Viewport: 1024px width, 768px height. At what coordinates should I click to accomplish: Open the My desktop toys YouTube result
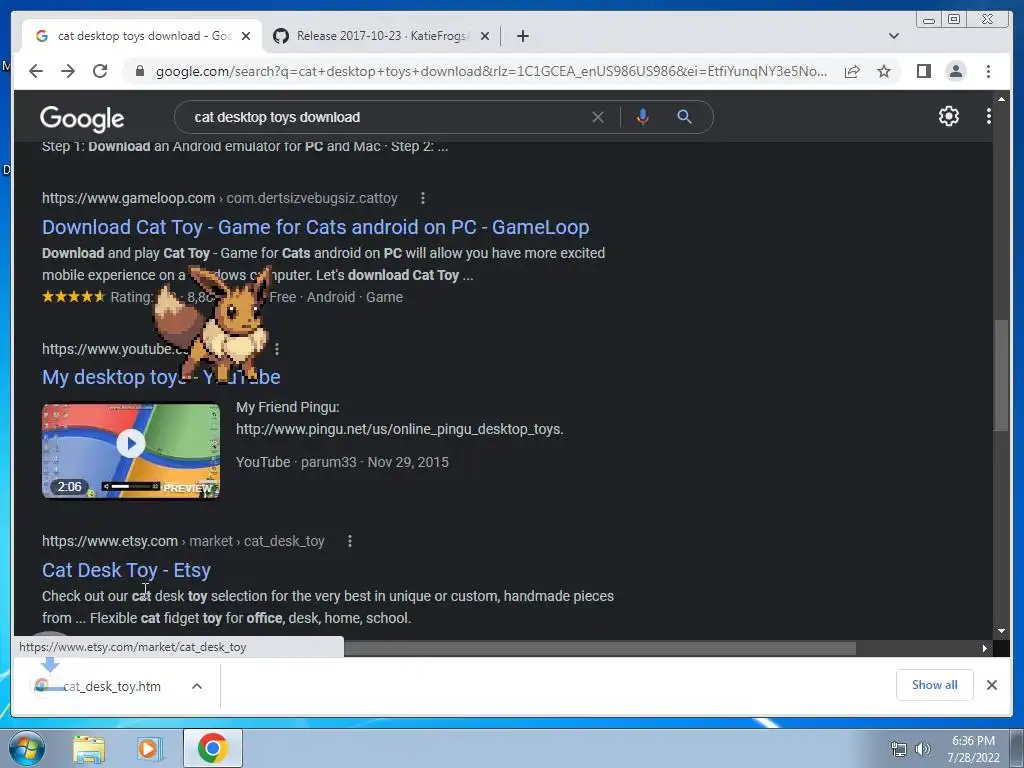[161, 377]
